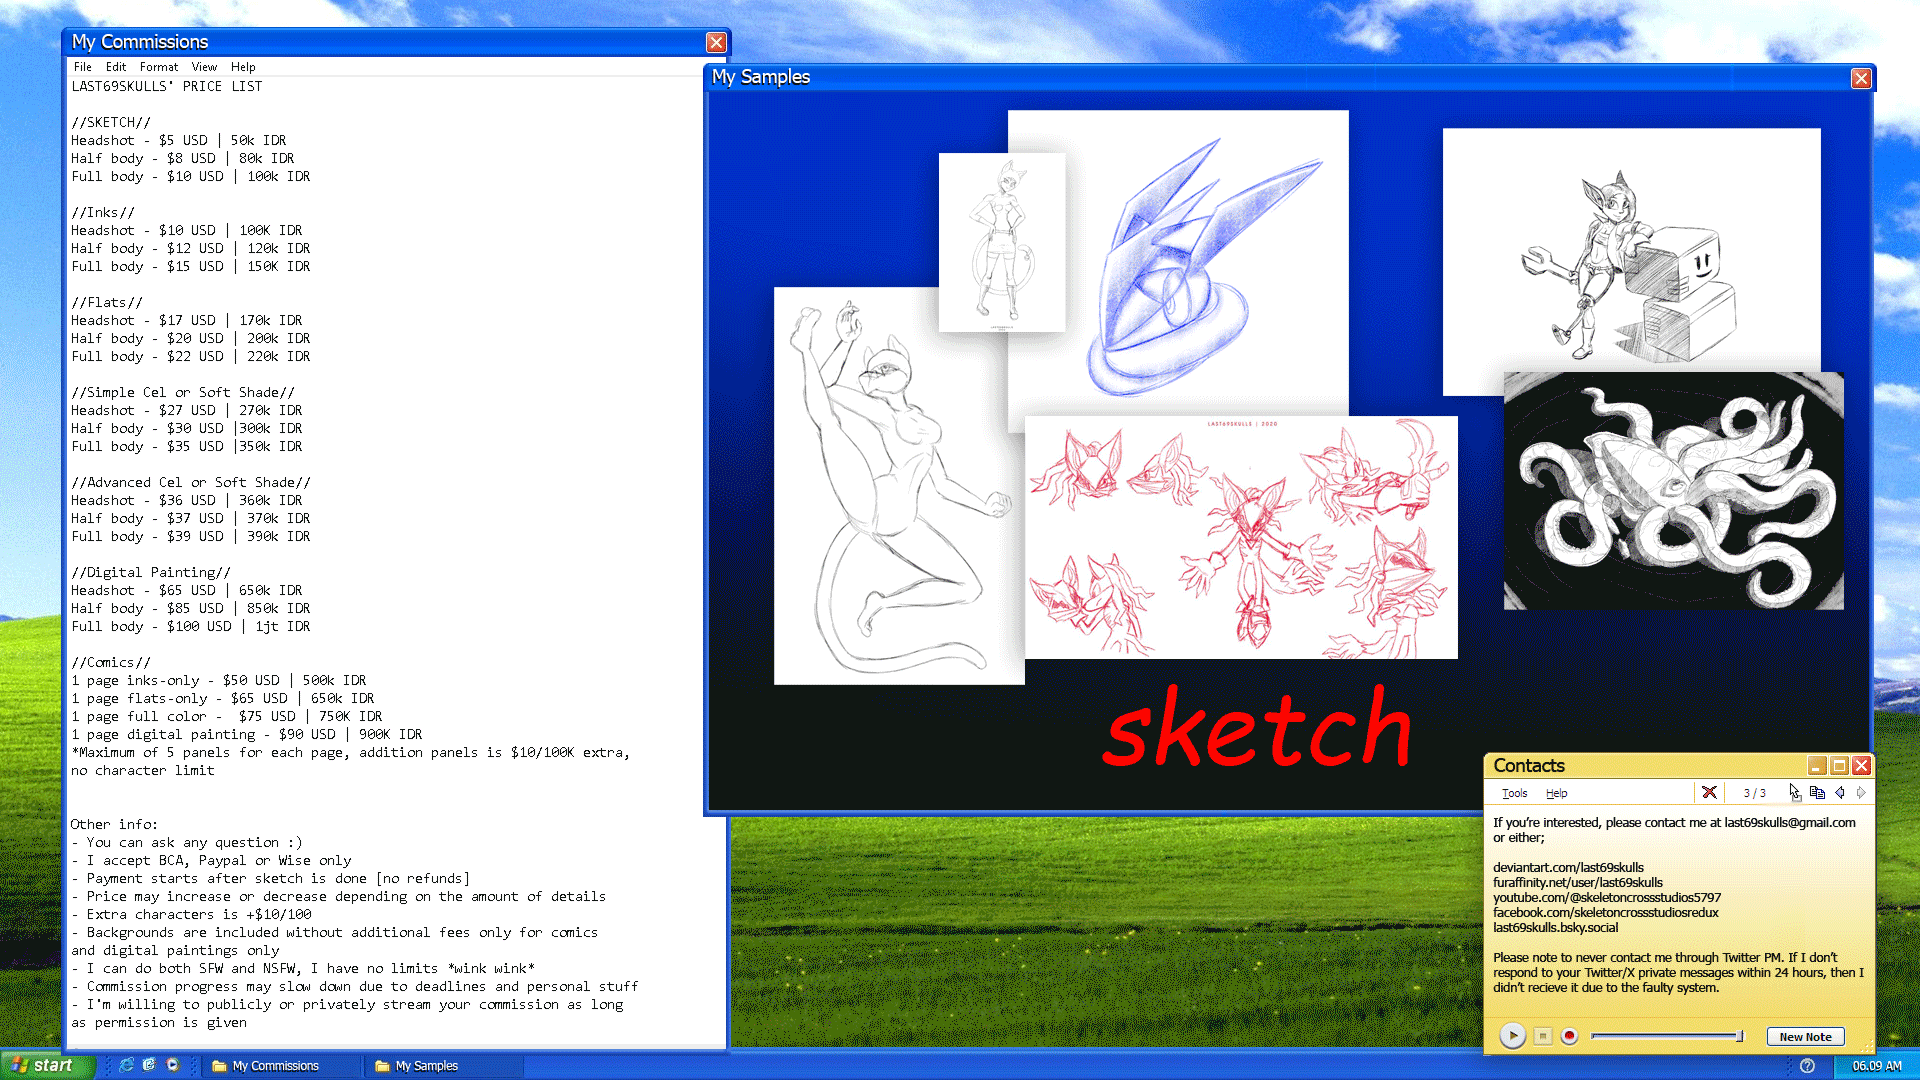
Task: Open the Tools menu in Contacts
Action: point(1514,793)
